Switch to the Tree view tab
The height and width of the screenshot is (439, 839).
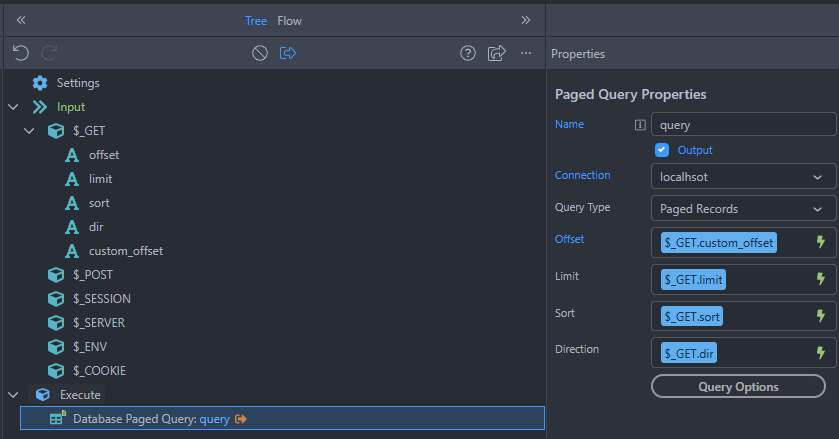tap(256, 21)
